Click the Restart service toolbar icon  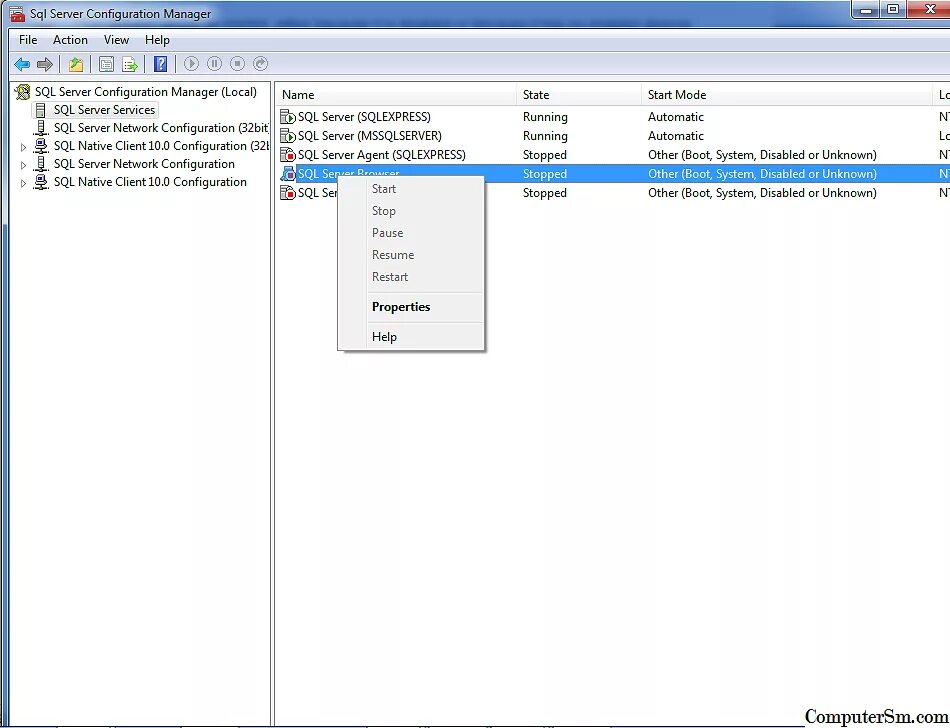261,64
